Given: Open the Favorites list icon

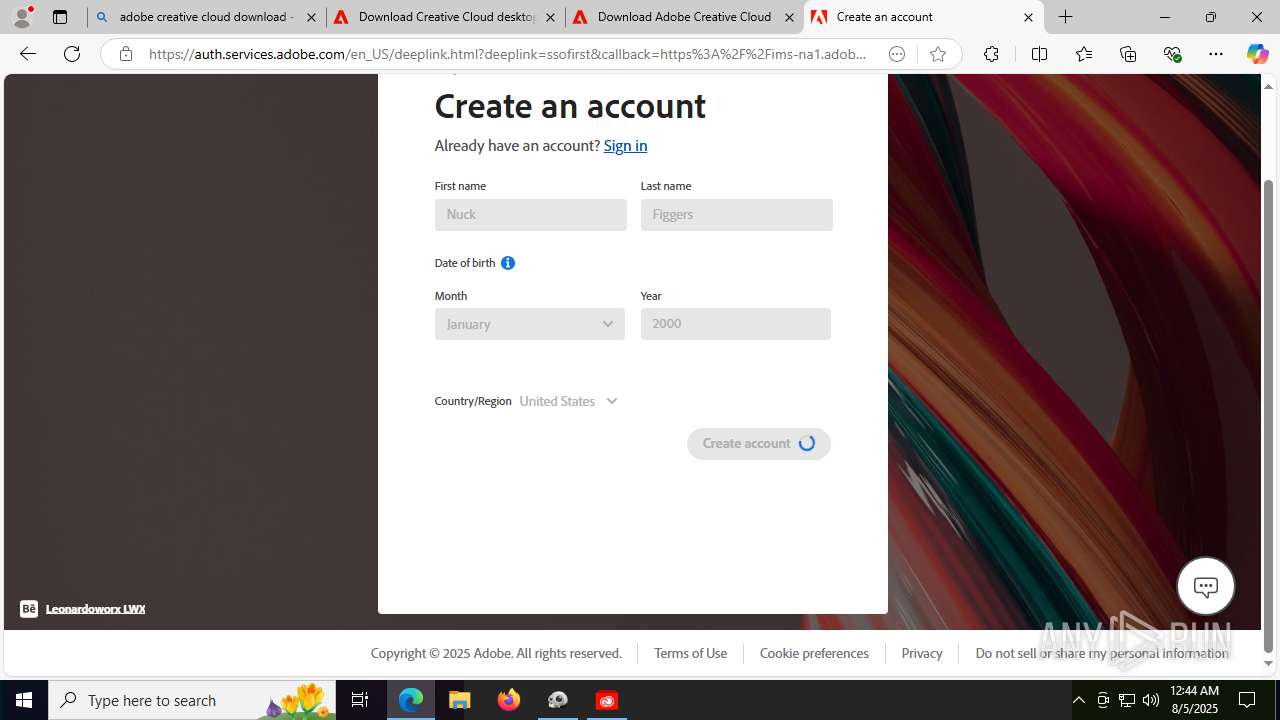Looking at the screenshot, I should point(1084,54).
